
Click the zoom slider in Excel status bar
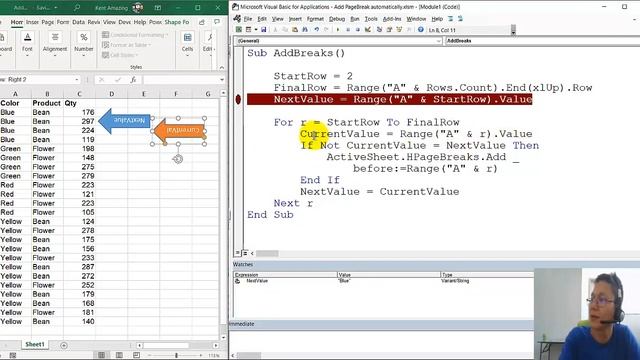tap(176, 355)
